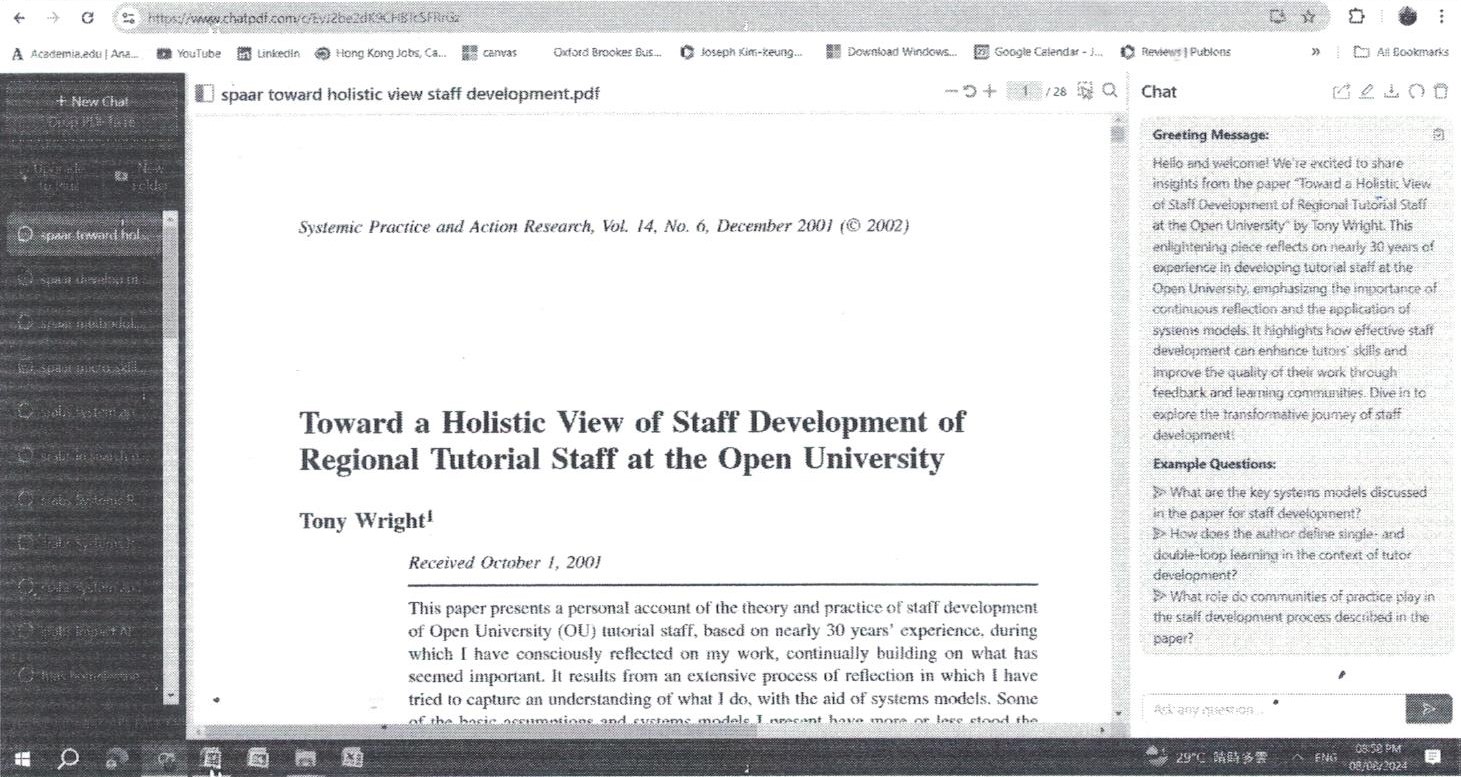1461x777 pixels.
Task: Click the New Folder button in sidebar
Action: 142,177
